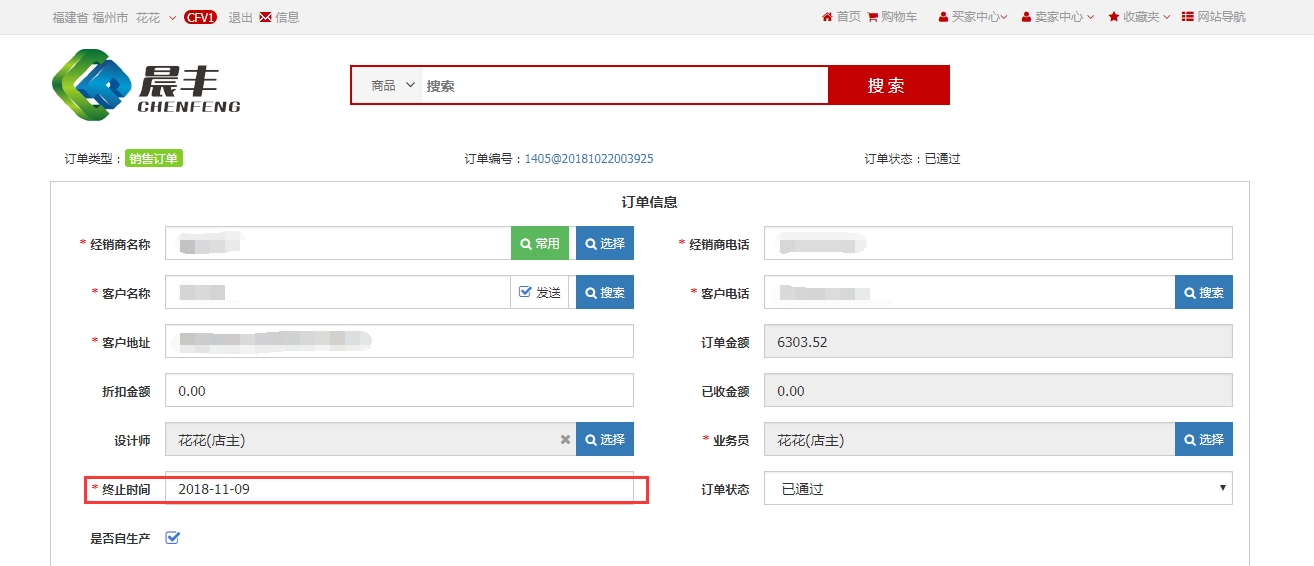Click the 终止时间 date field
Image resolution: width=1314 pixels, height=566 pixels.
point(398,490)
